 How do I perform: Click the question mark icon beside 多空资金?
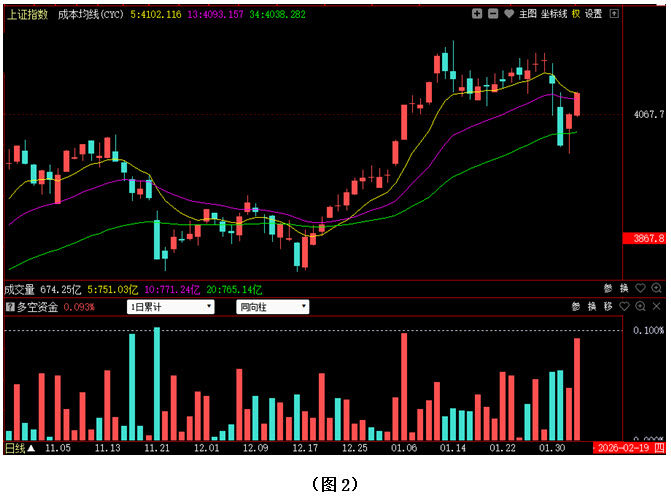[10, 307]
